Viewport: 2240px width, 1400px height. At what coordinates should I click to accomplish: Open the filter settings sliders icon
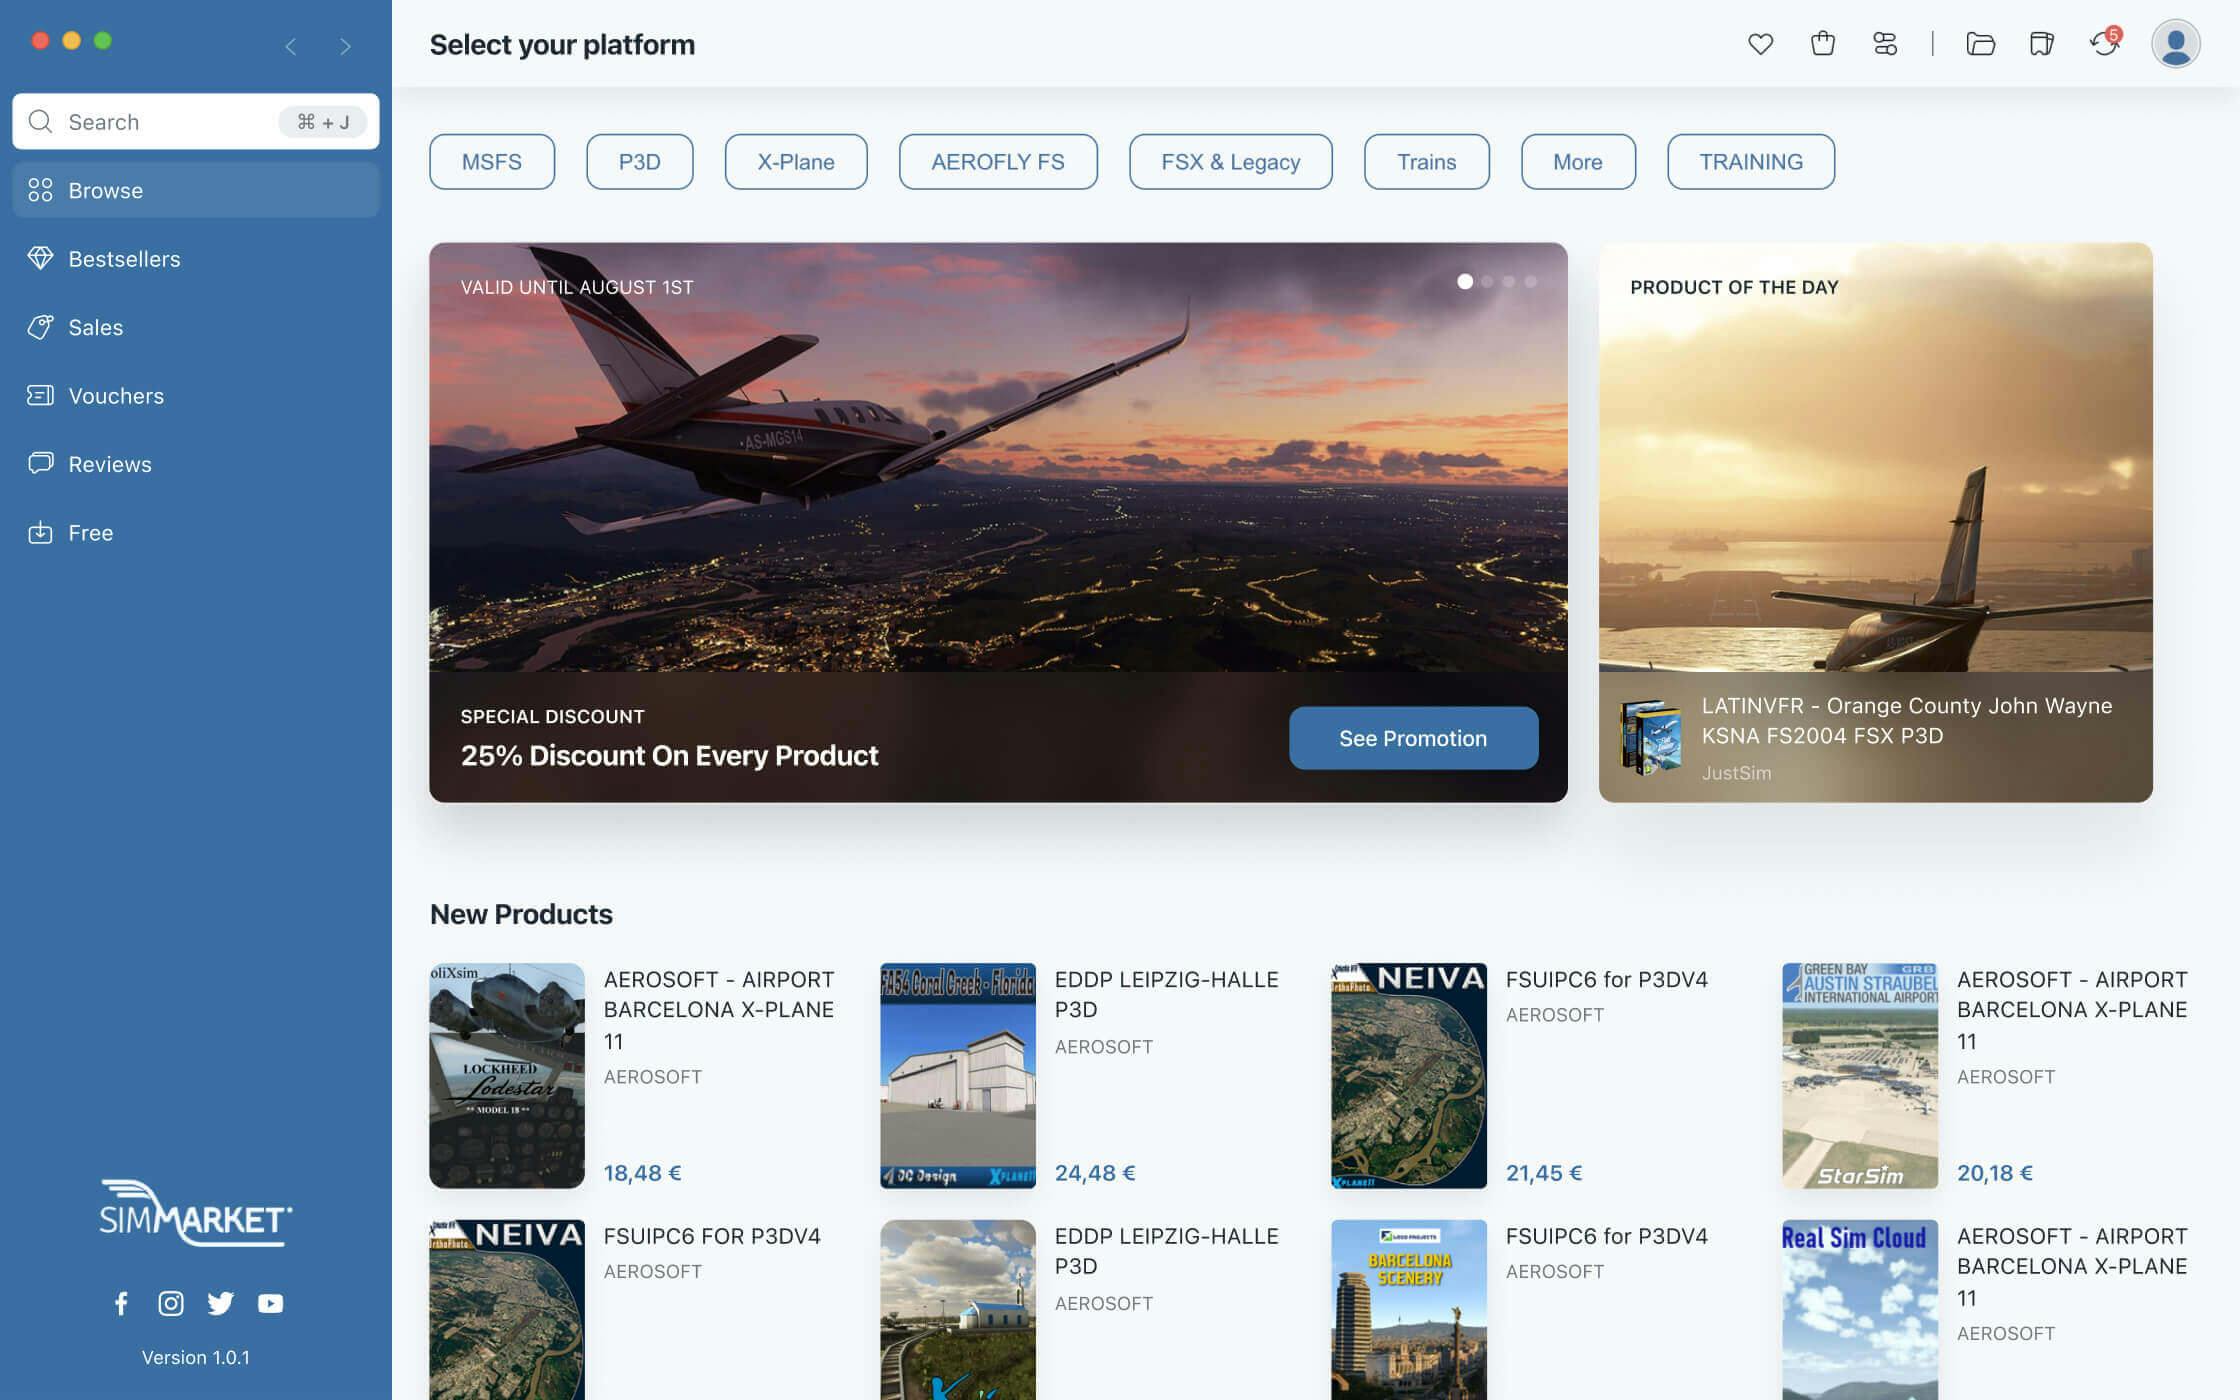(1884, 44)
